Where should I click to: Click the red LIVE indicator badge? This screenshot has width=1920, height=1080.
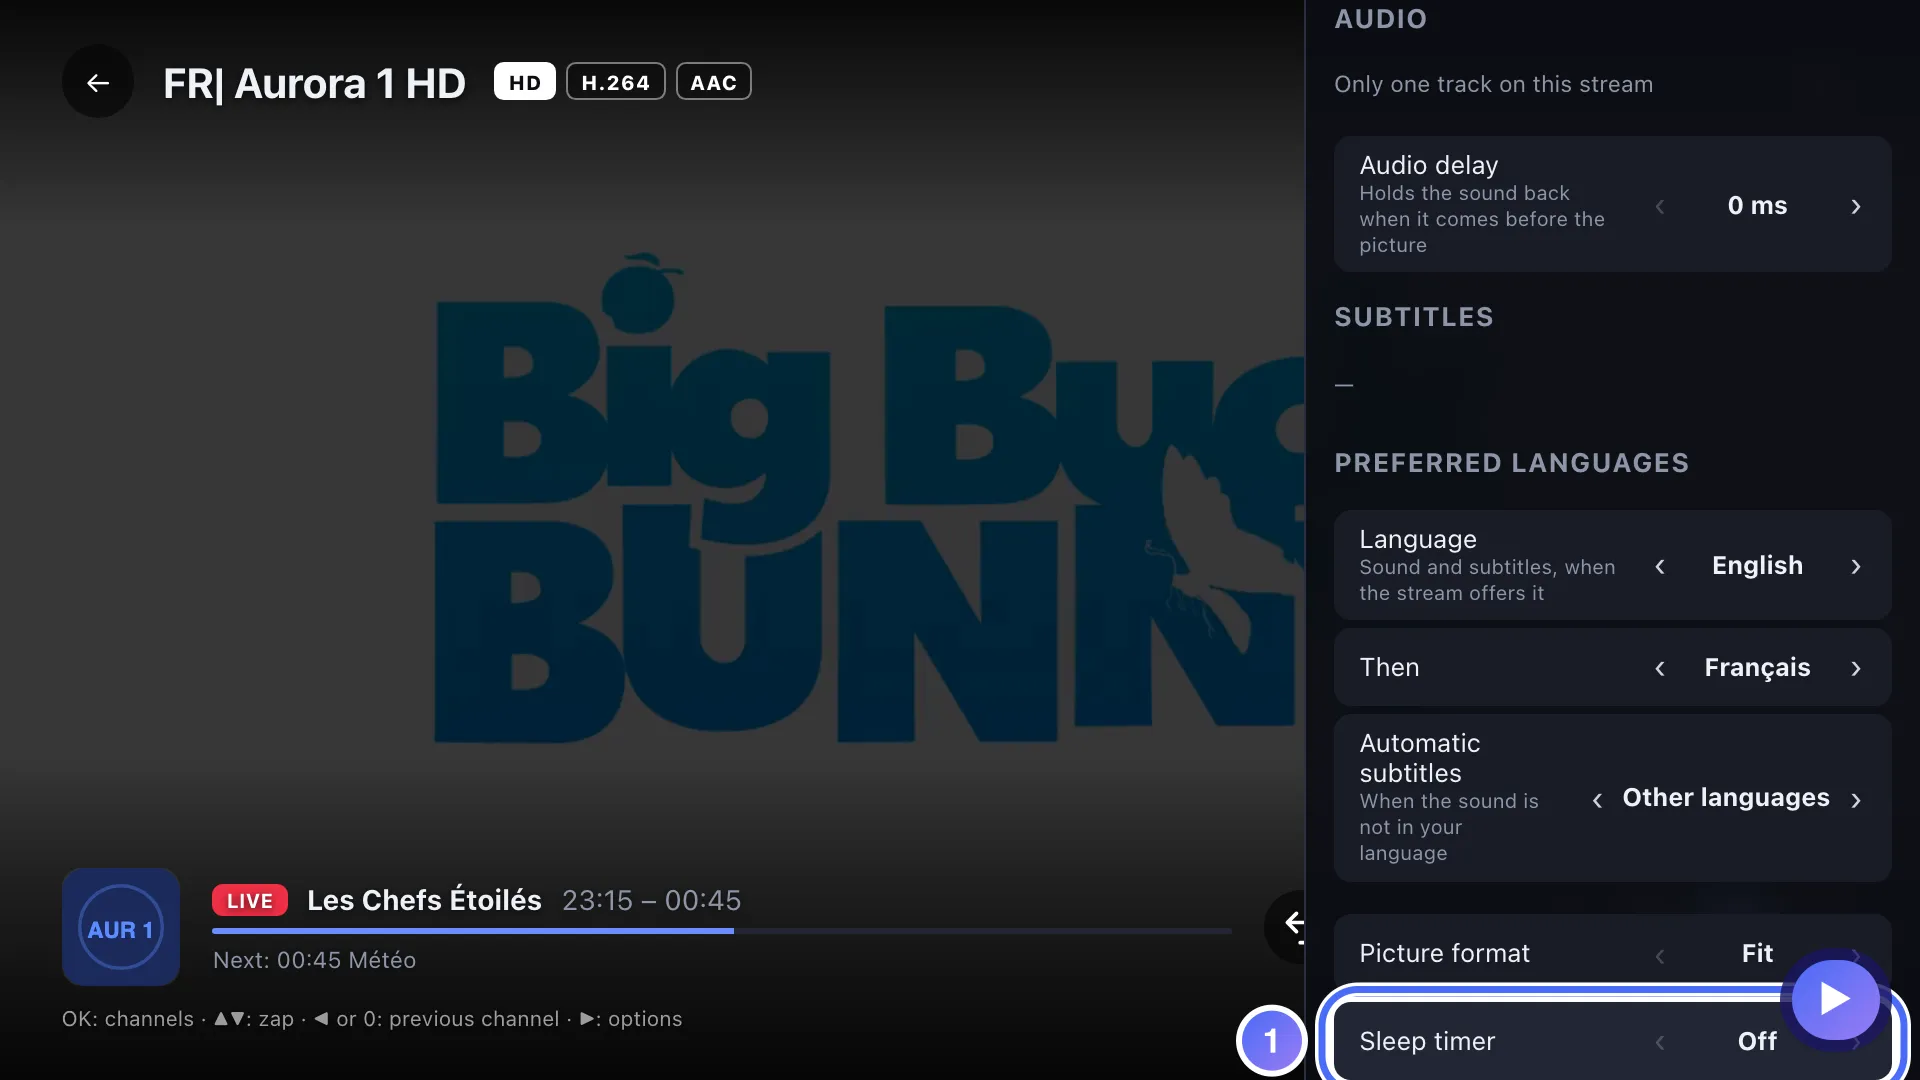pyautogui.click(x=250, y=900)
